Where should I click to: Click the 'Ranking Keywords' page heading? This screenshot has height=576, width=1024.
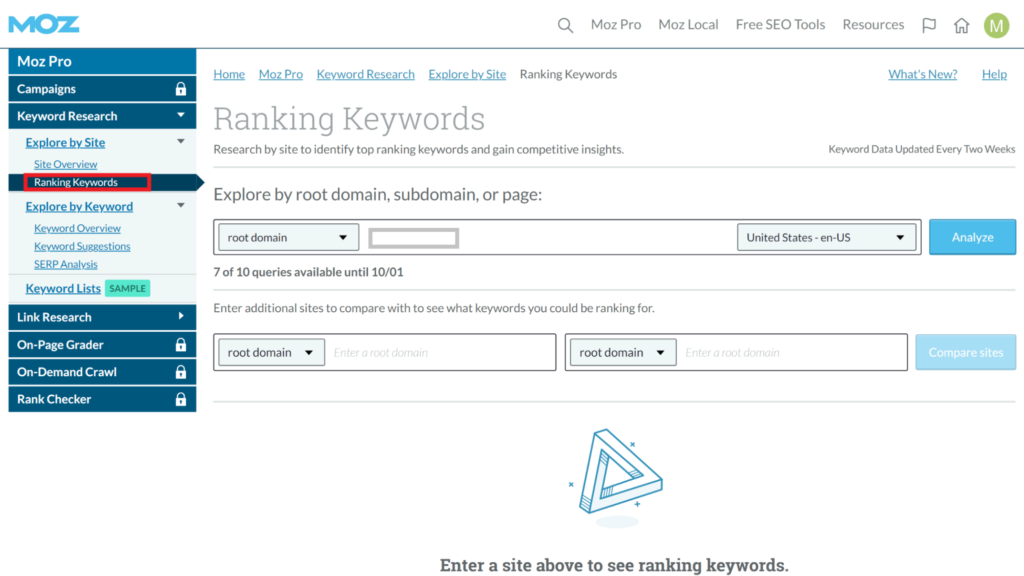[349, 119]
